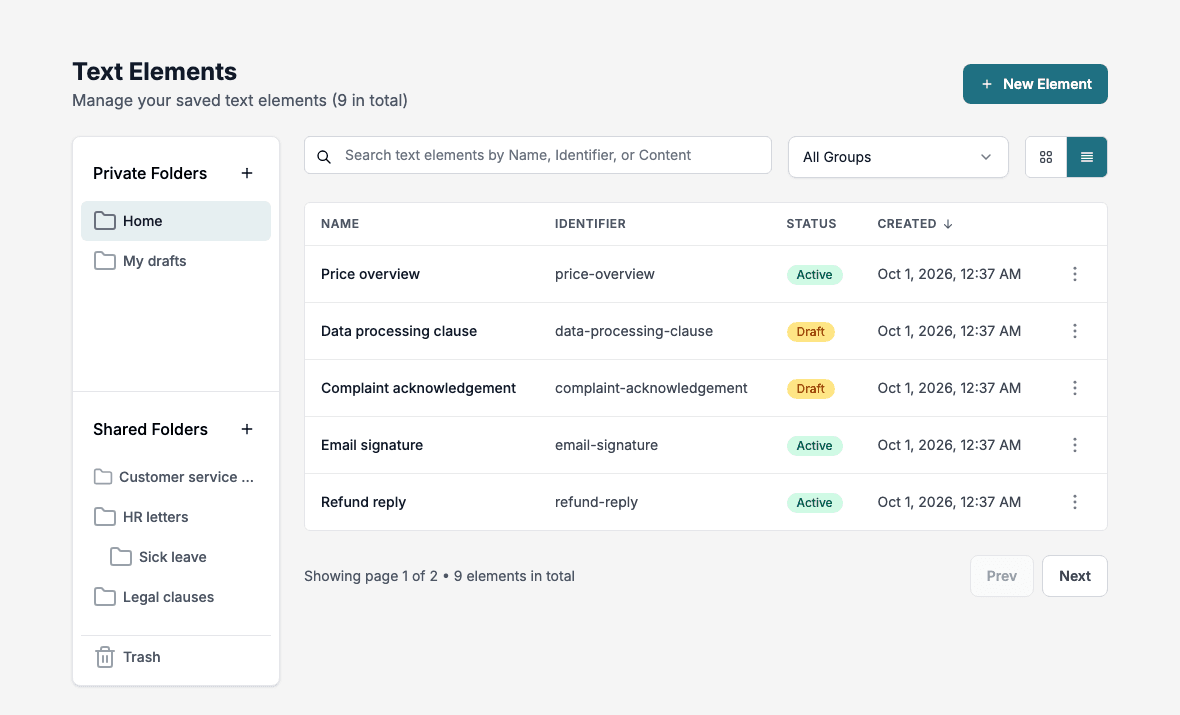Click the Draft badge for Data processing clause

click(x=810, y=332)
